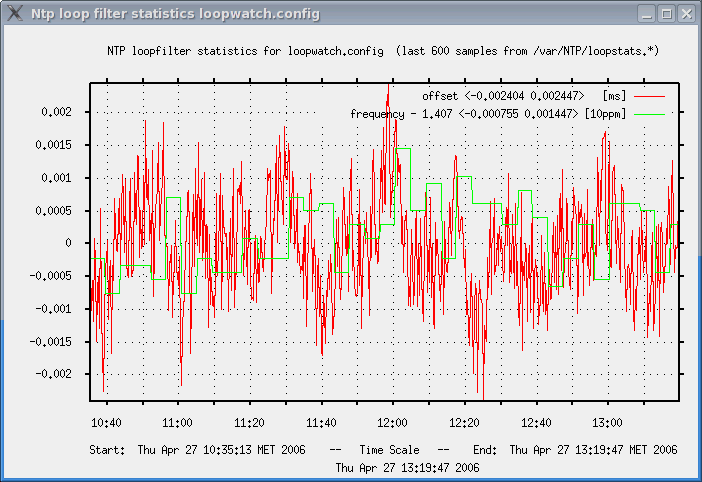Click the '[ms]' unit label in legend
This screenshot has height=482, width=702.
pyautogui.click(x=614, y=96)
